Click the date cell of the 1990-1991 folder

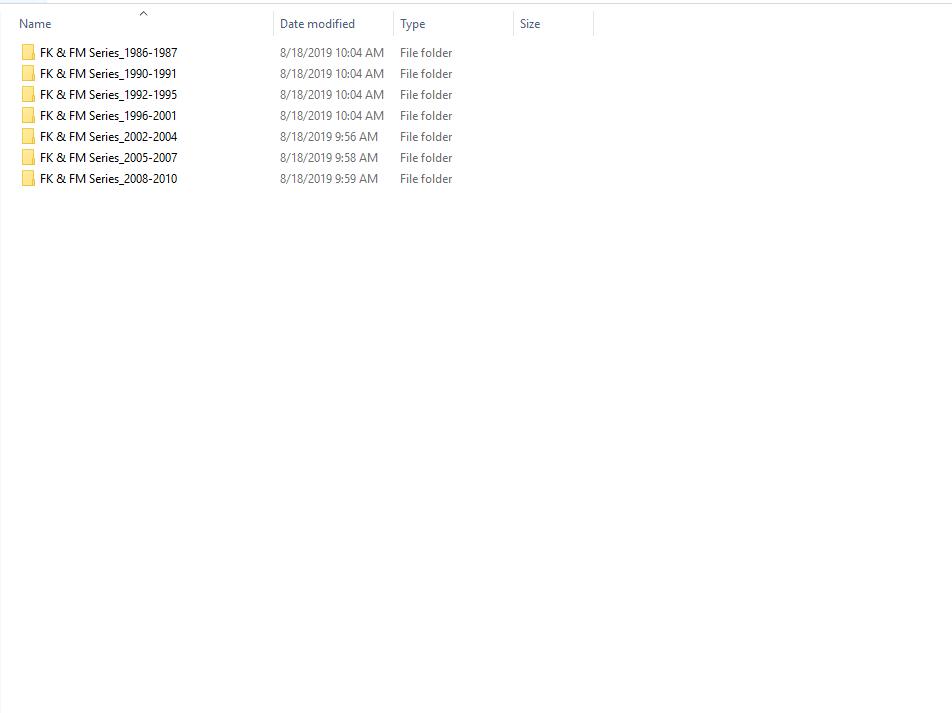click(x=332, y=73)
